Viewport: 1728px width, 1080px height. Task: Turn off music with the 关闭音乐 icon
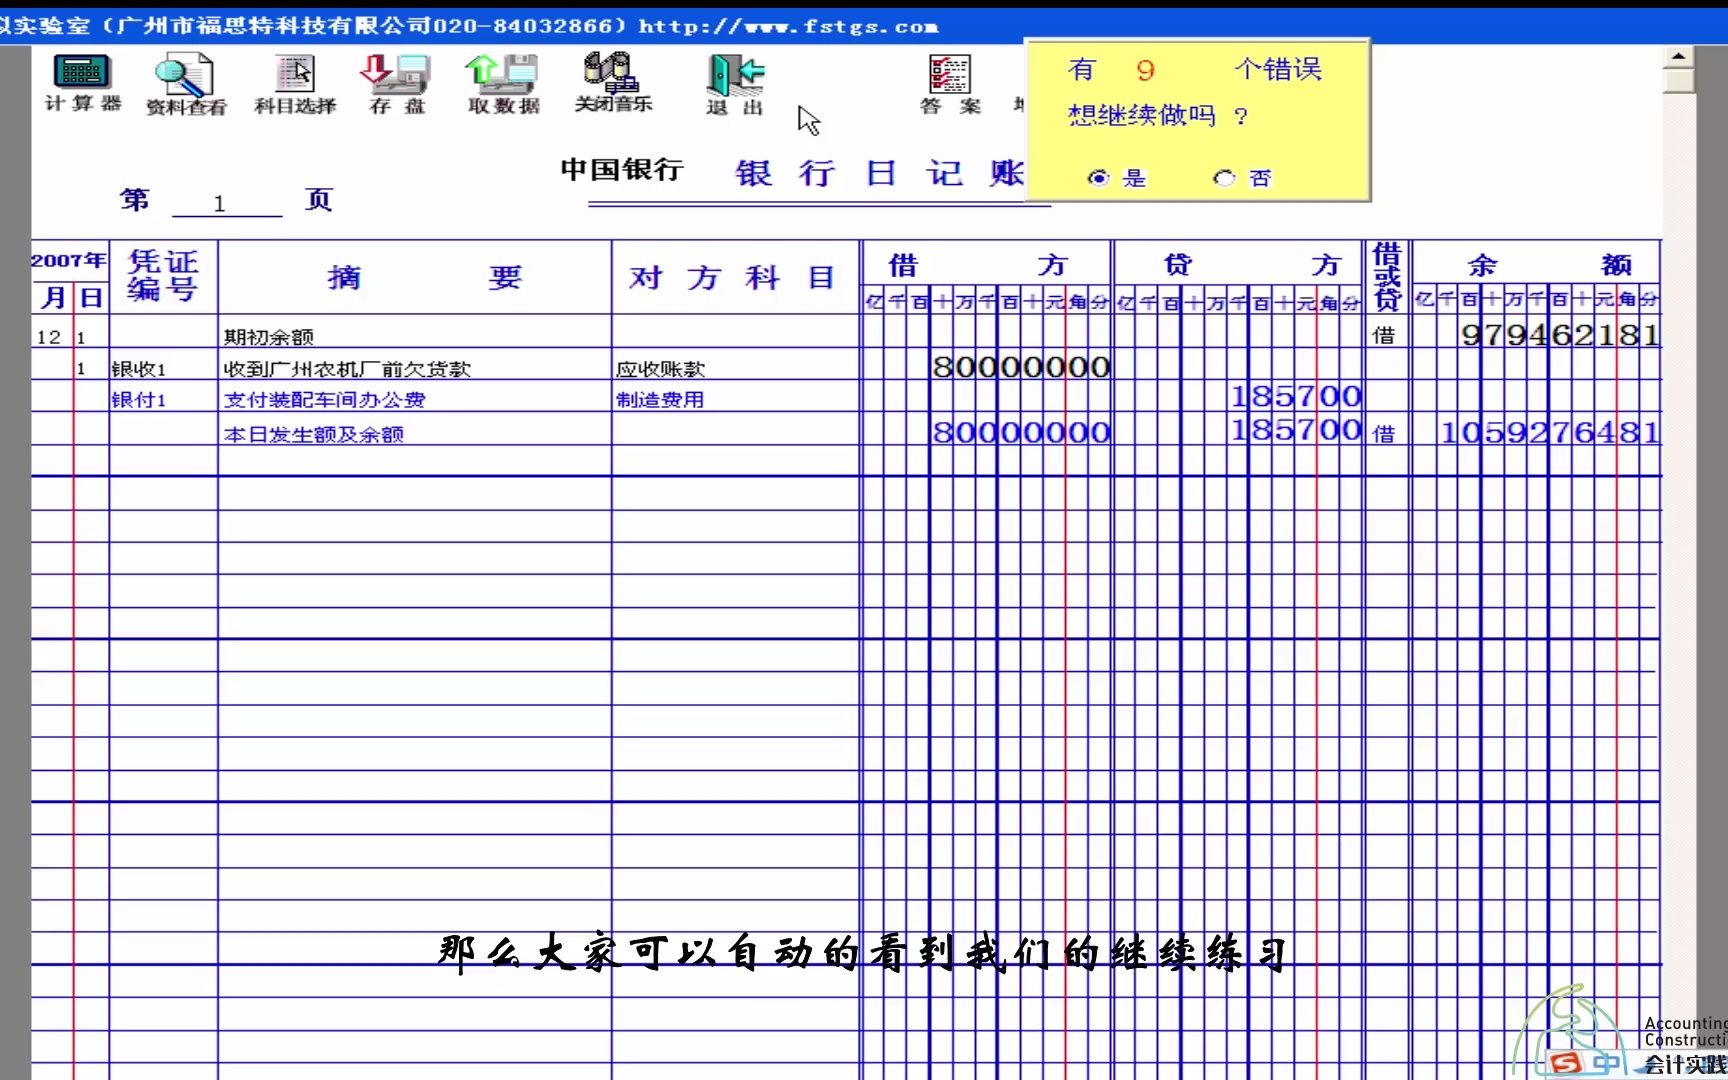612,83
